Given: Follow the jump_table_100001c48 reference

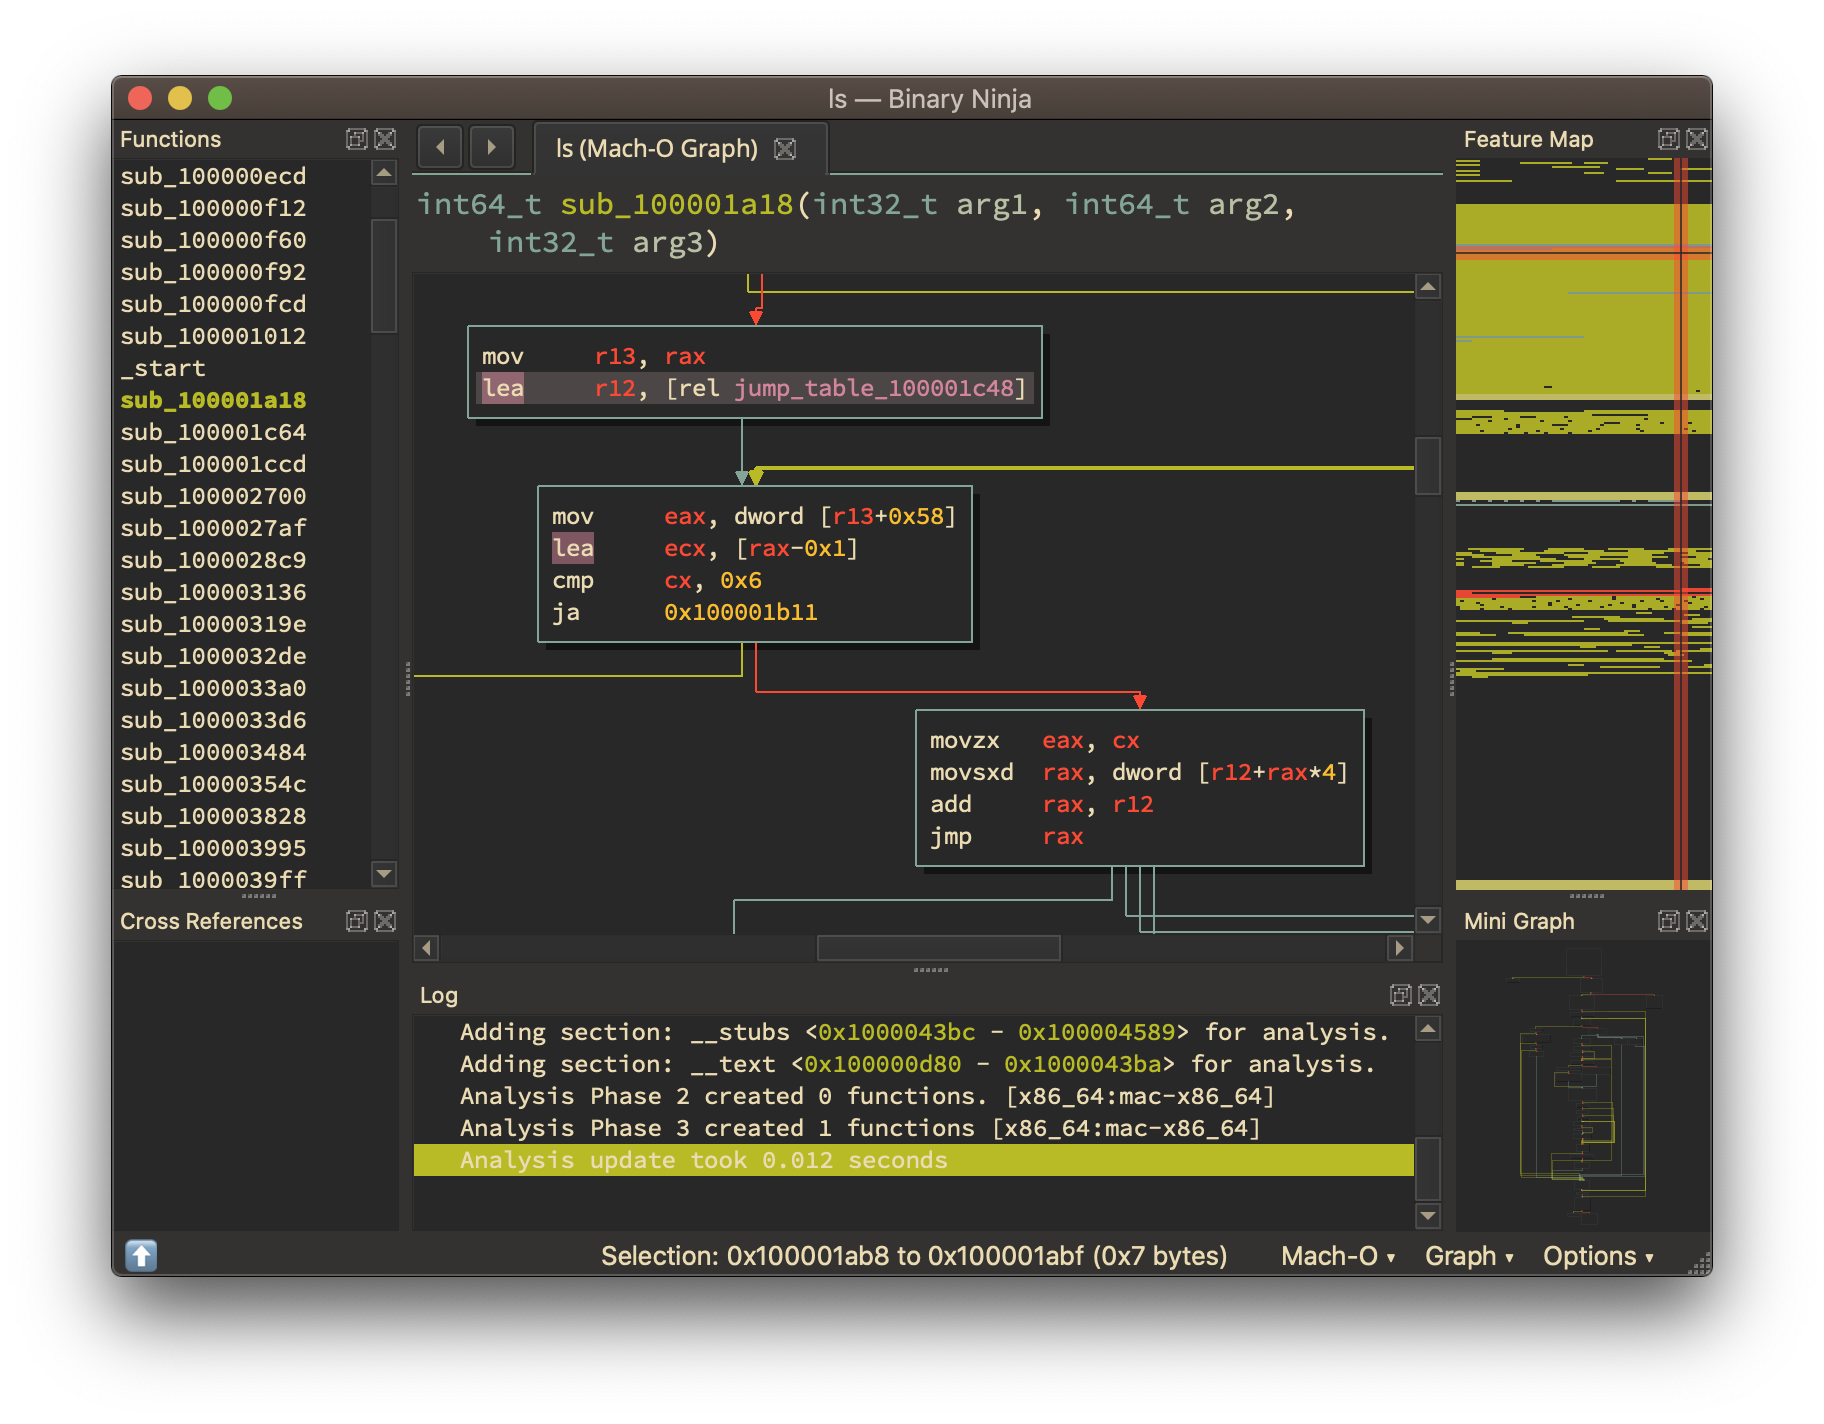Looking at the screenshot, I should point(873,388).
